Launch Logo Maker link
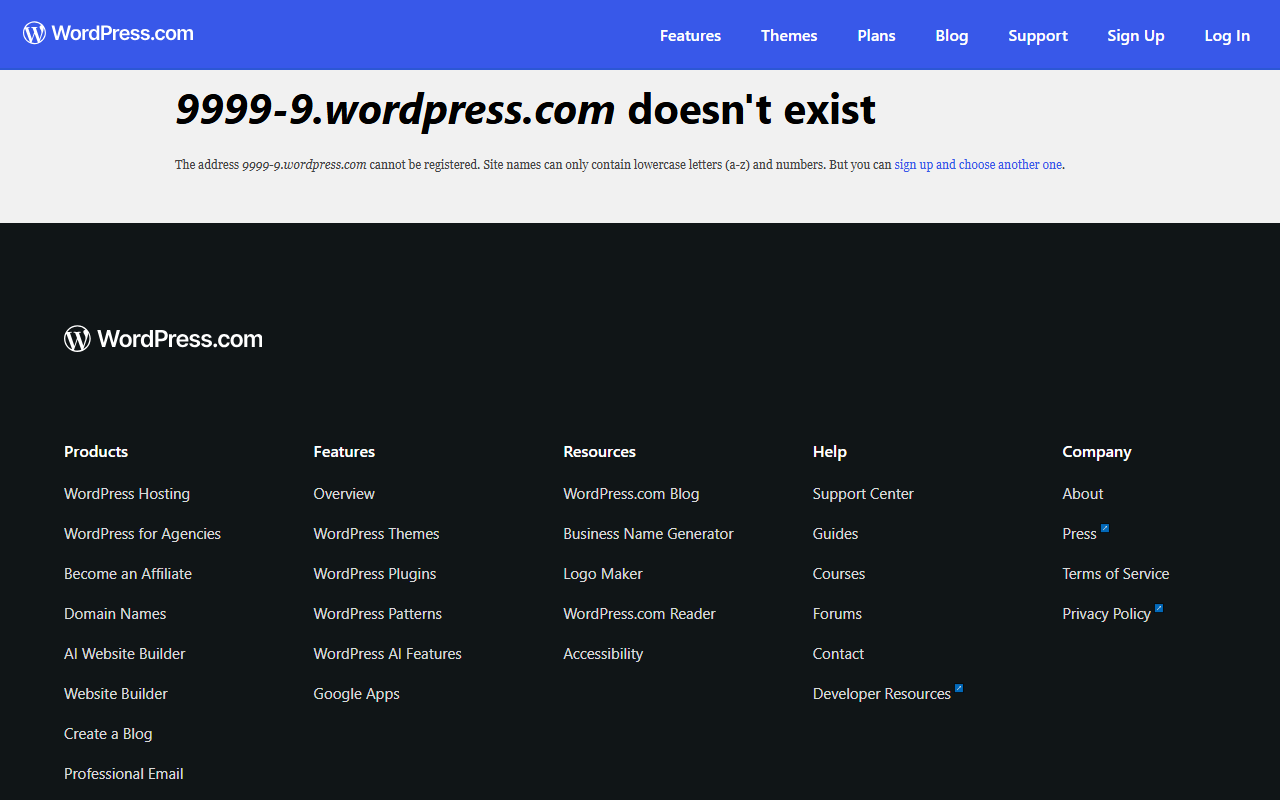 (603, 574)
